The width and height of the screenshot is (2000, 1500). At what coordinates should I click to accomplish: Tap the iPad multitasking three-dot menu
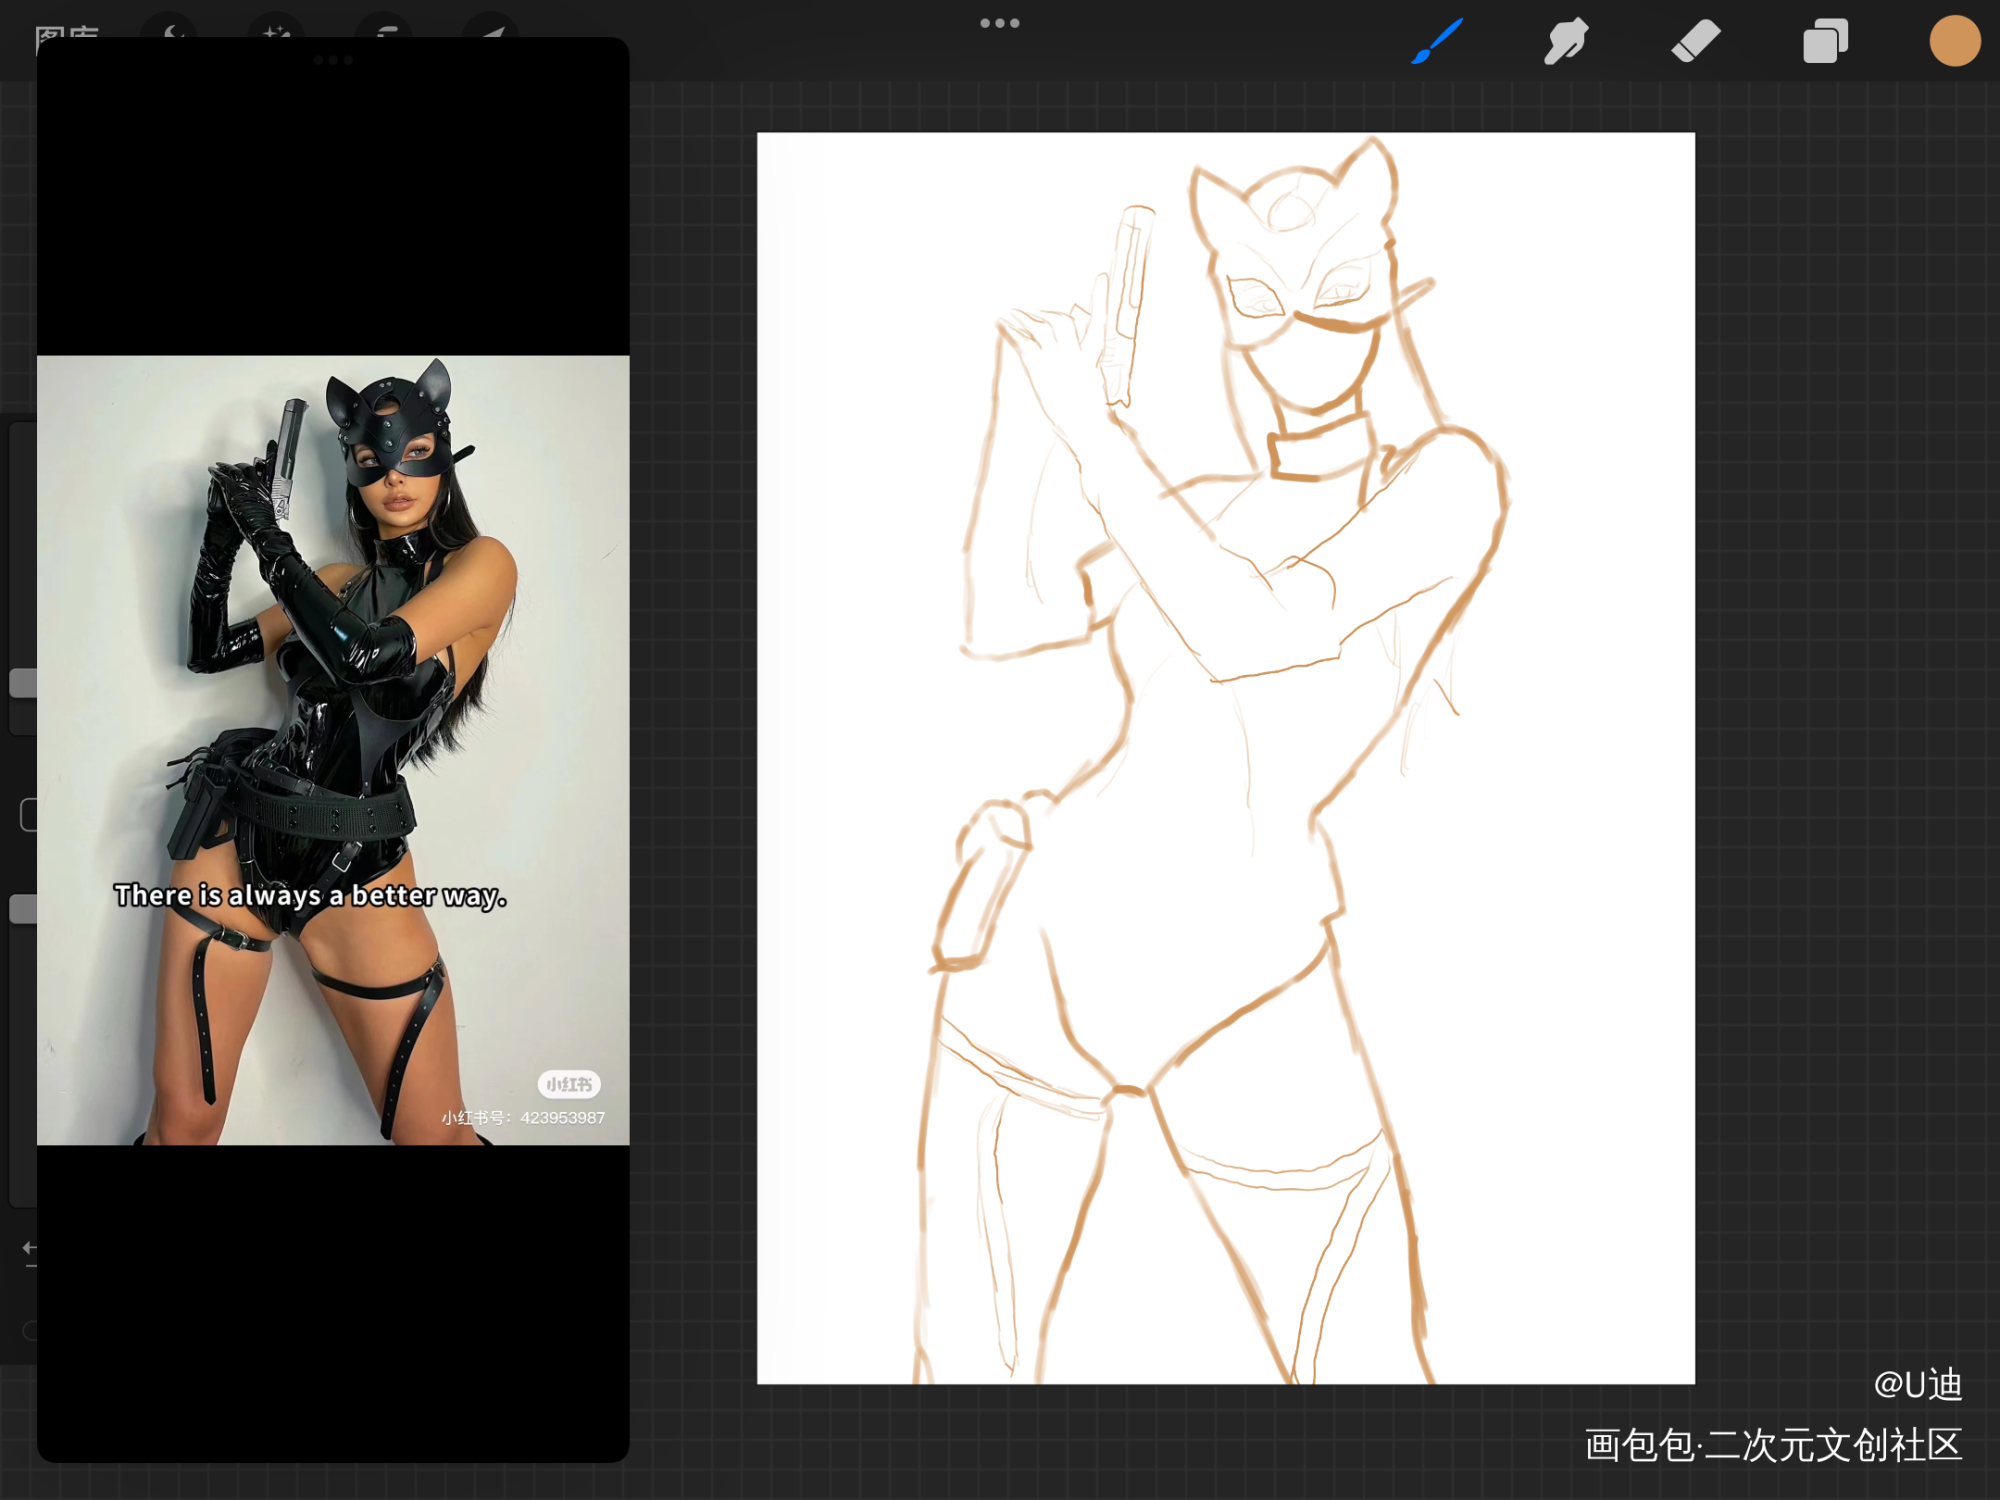pos(999,23)
